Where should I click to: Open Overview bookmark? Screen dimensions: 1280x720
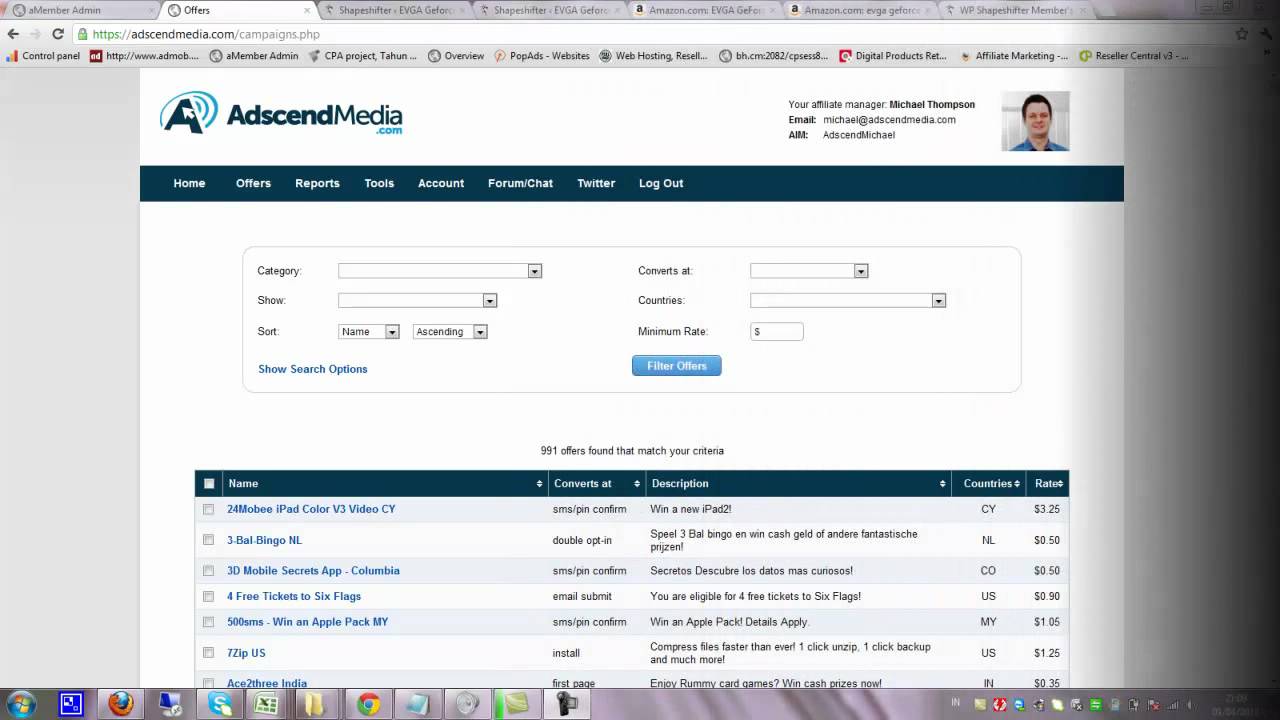pos(456,56)
